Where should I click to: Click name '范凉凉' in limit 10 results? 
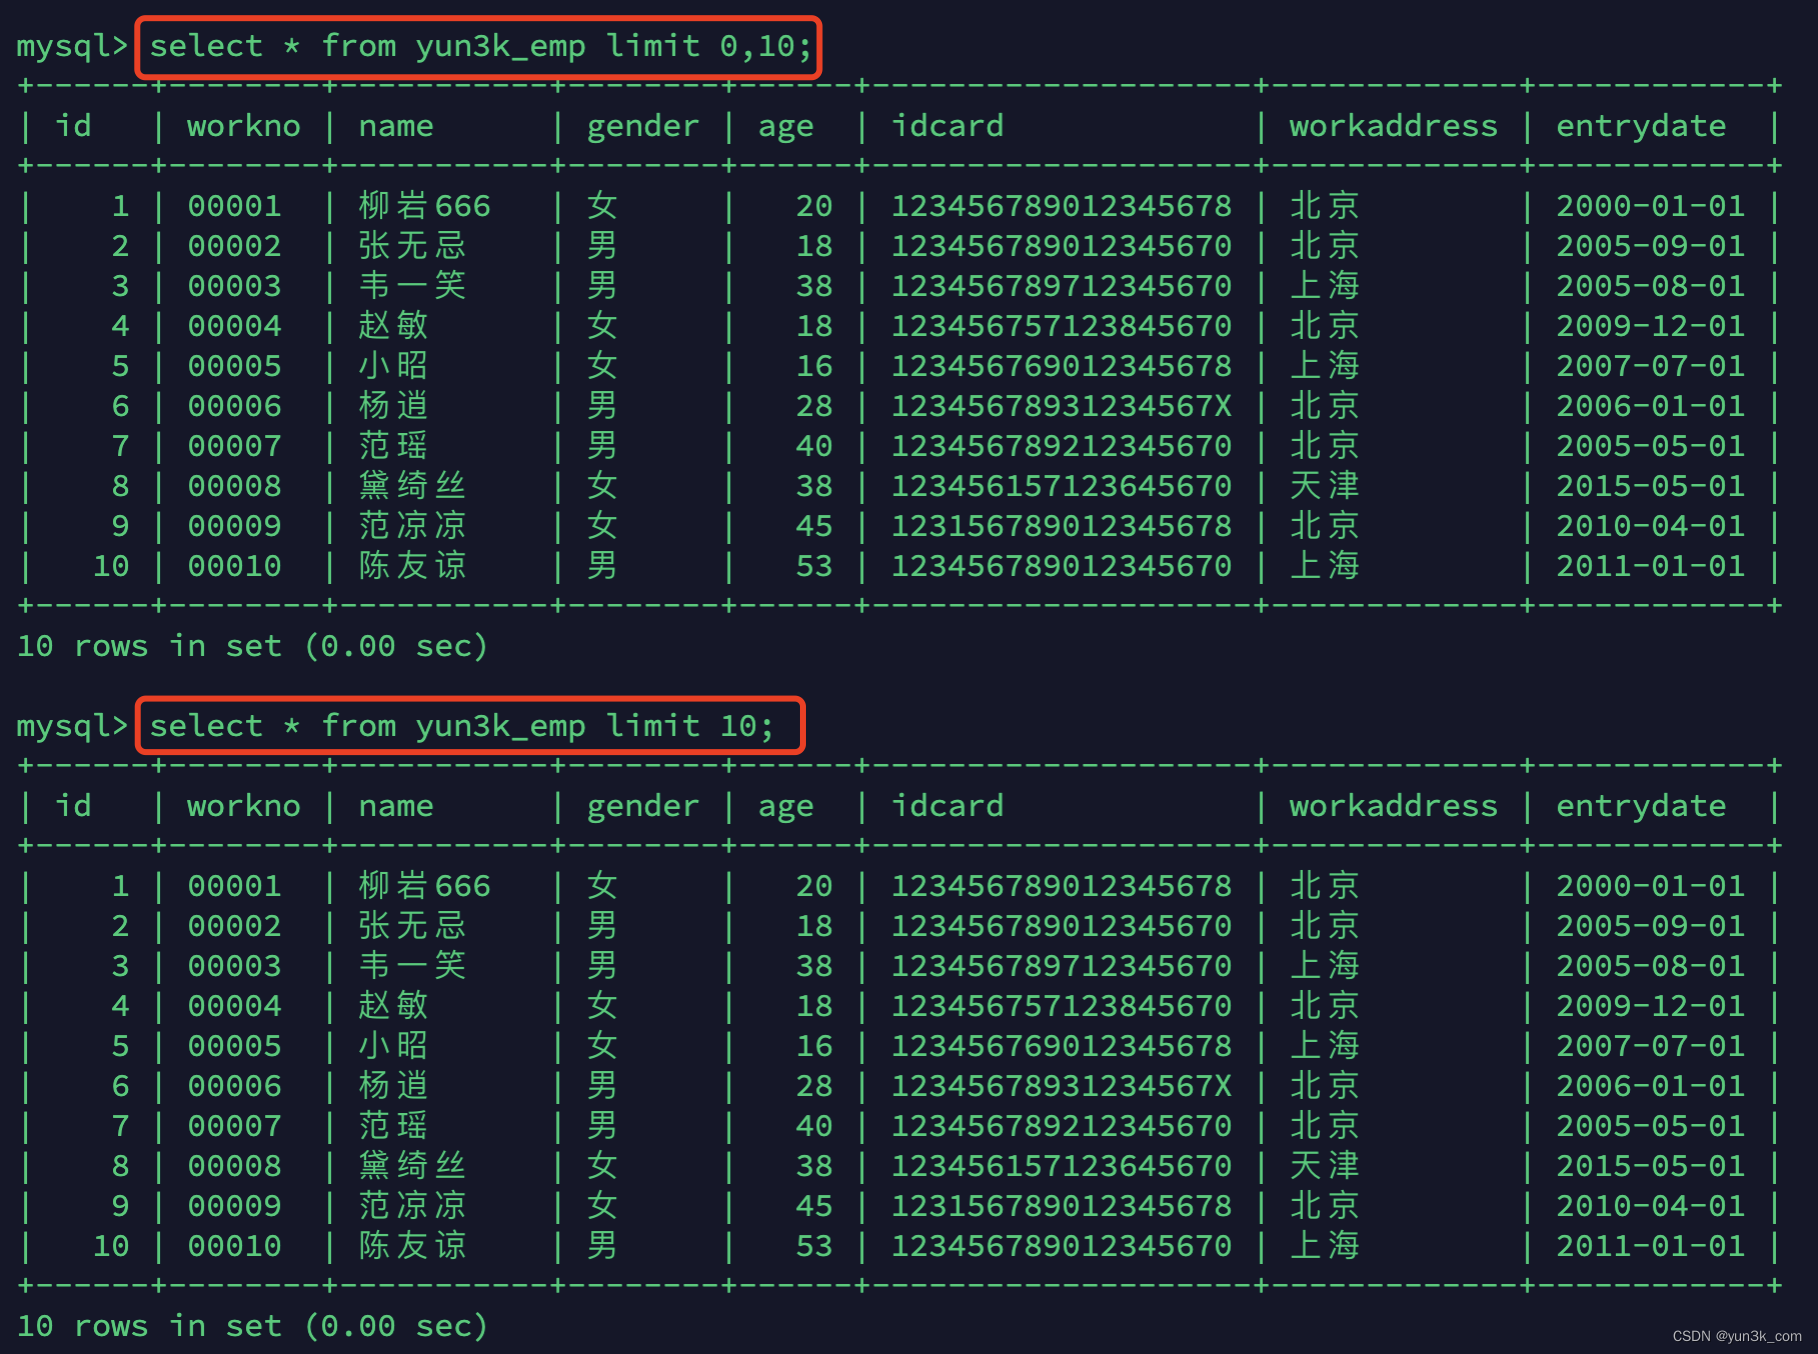413,1206
